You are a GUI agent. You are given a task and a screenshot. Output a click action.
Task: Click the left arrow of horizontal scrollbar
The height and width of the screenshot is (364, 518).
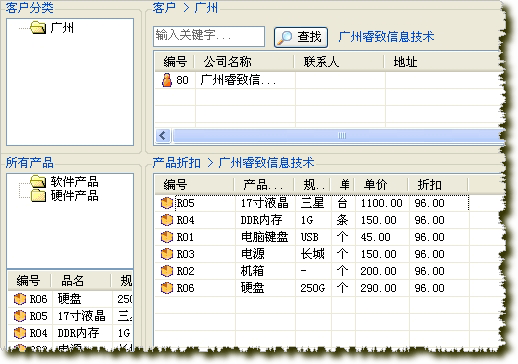coord(163,136)
